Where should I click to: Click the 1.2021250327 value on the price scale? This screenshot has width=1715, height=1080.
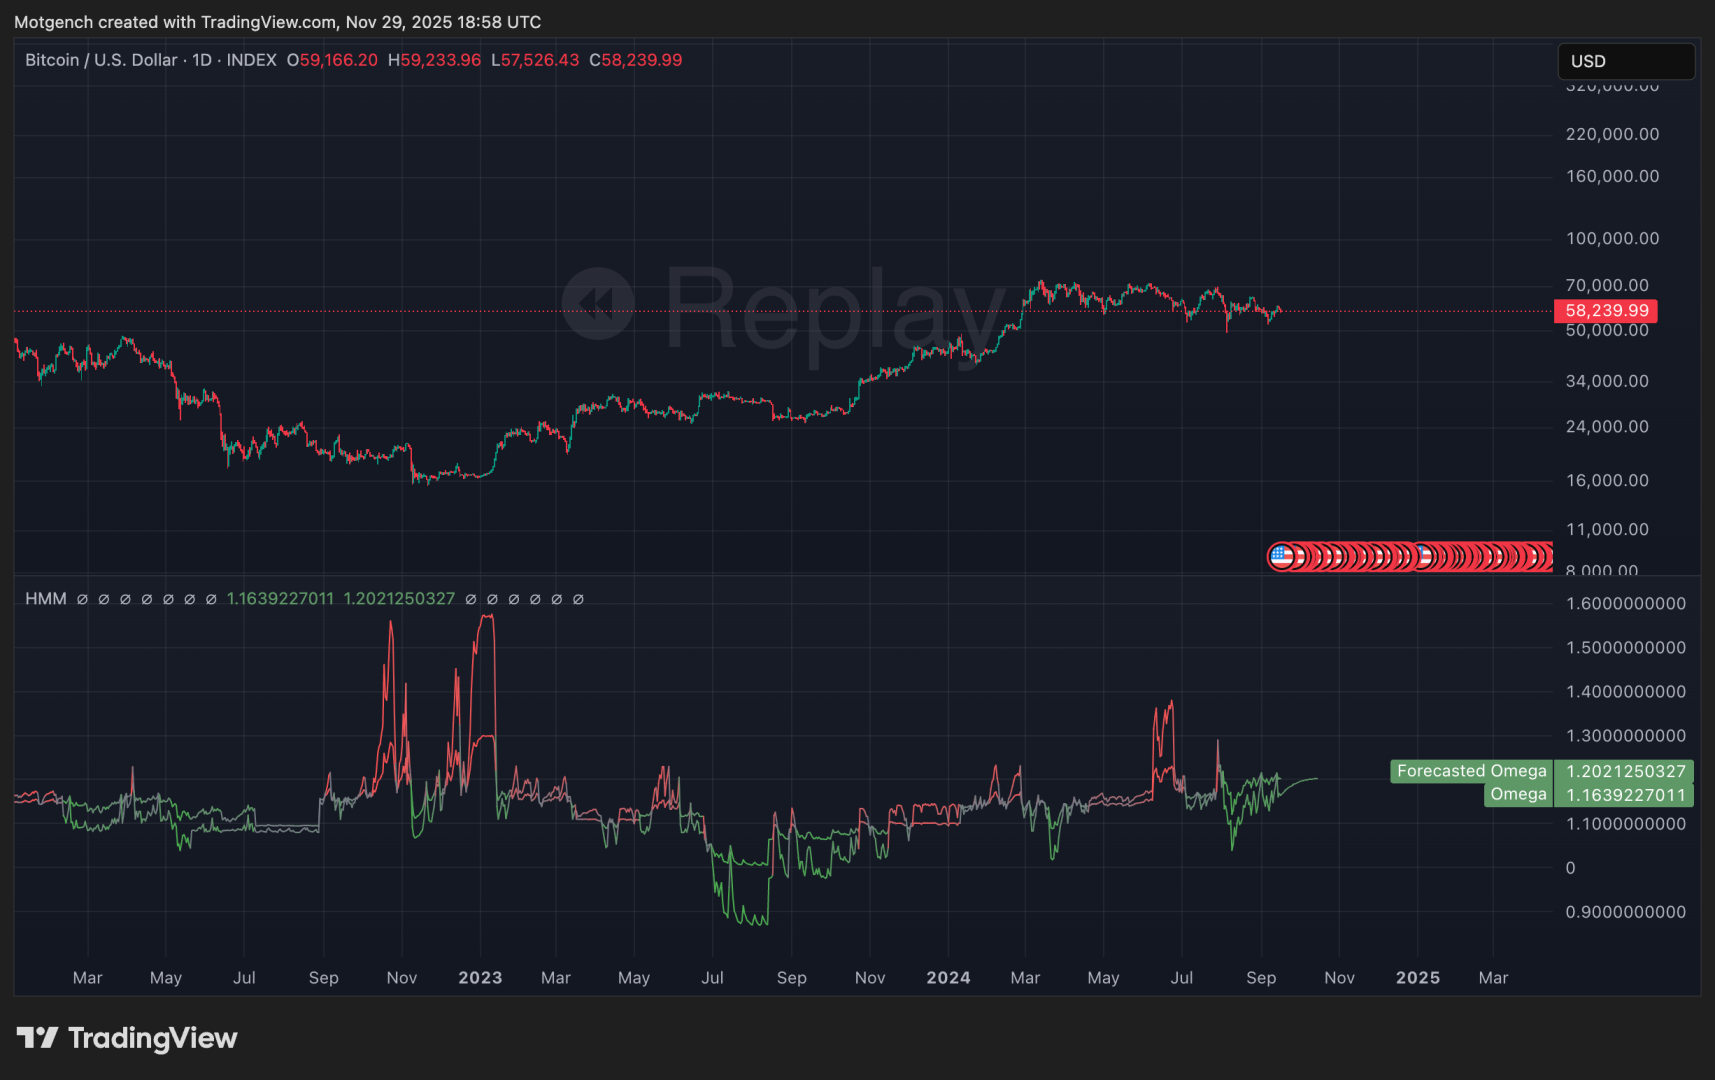1625,771
